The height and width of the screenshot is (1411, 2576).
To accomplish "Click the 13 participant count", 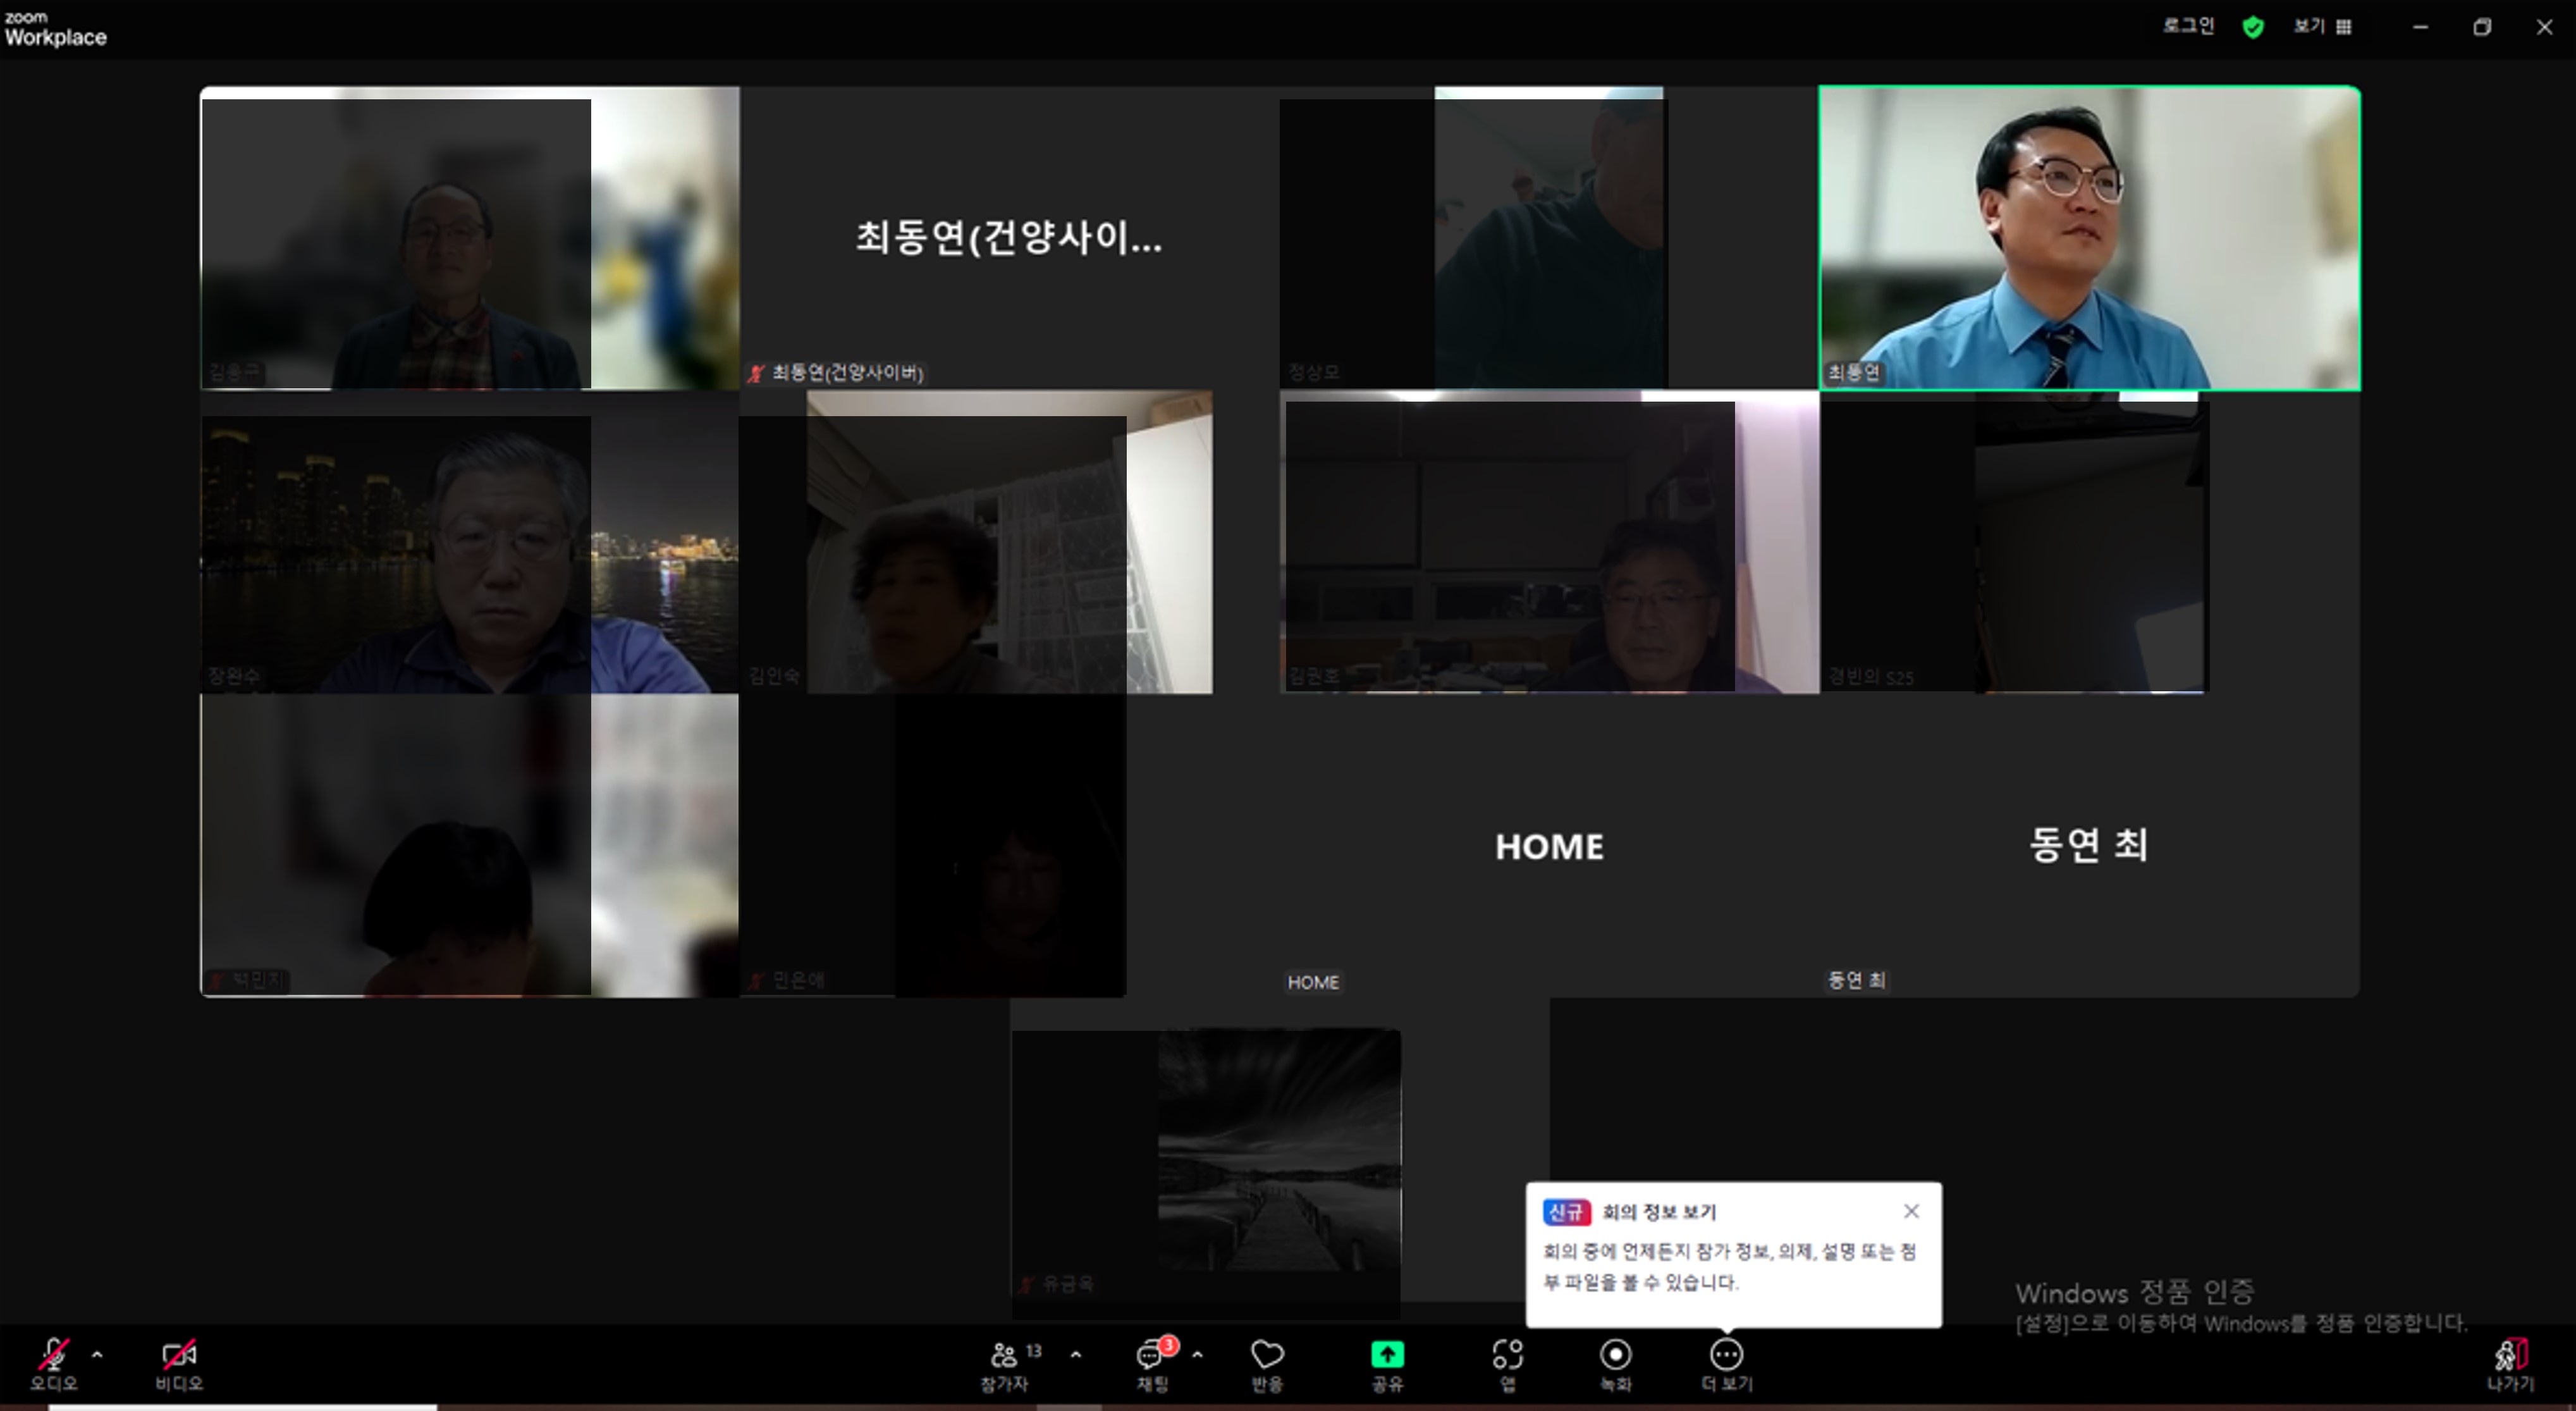I will (x=1034, y=1351).
